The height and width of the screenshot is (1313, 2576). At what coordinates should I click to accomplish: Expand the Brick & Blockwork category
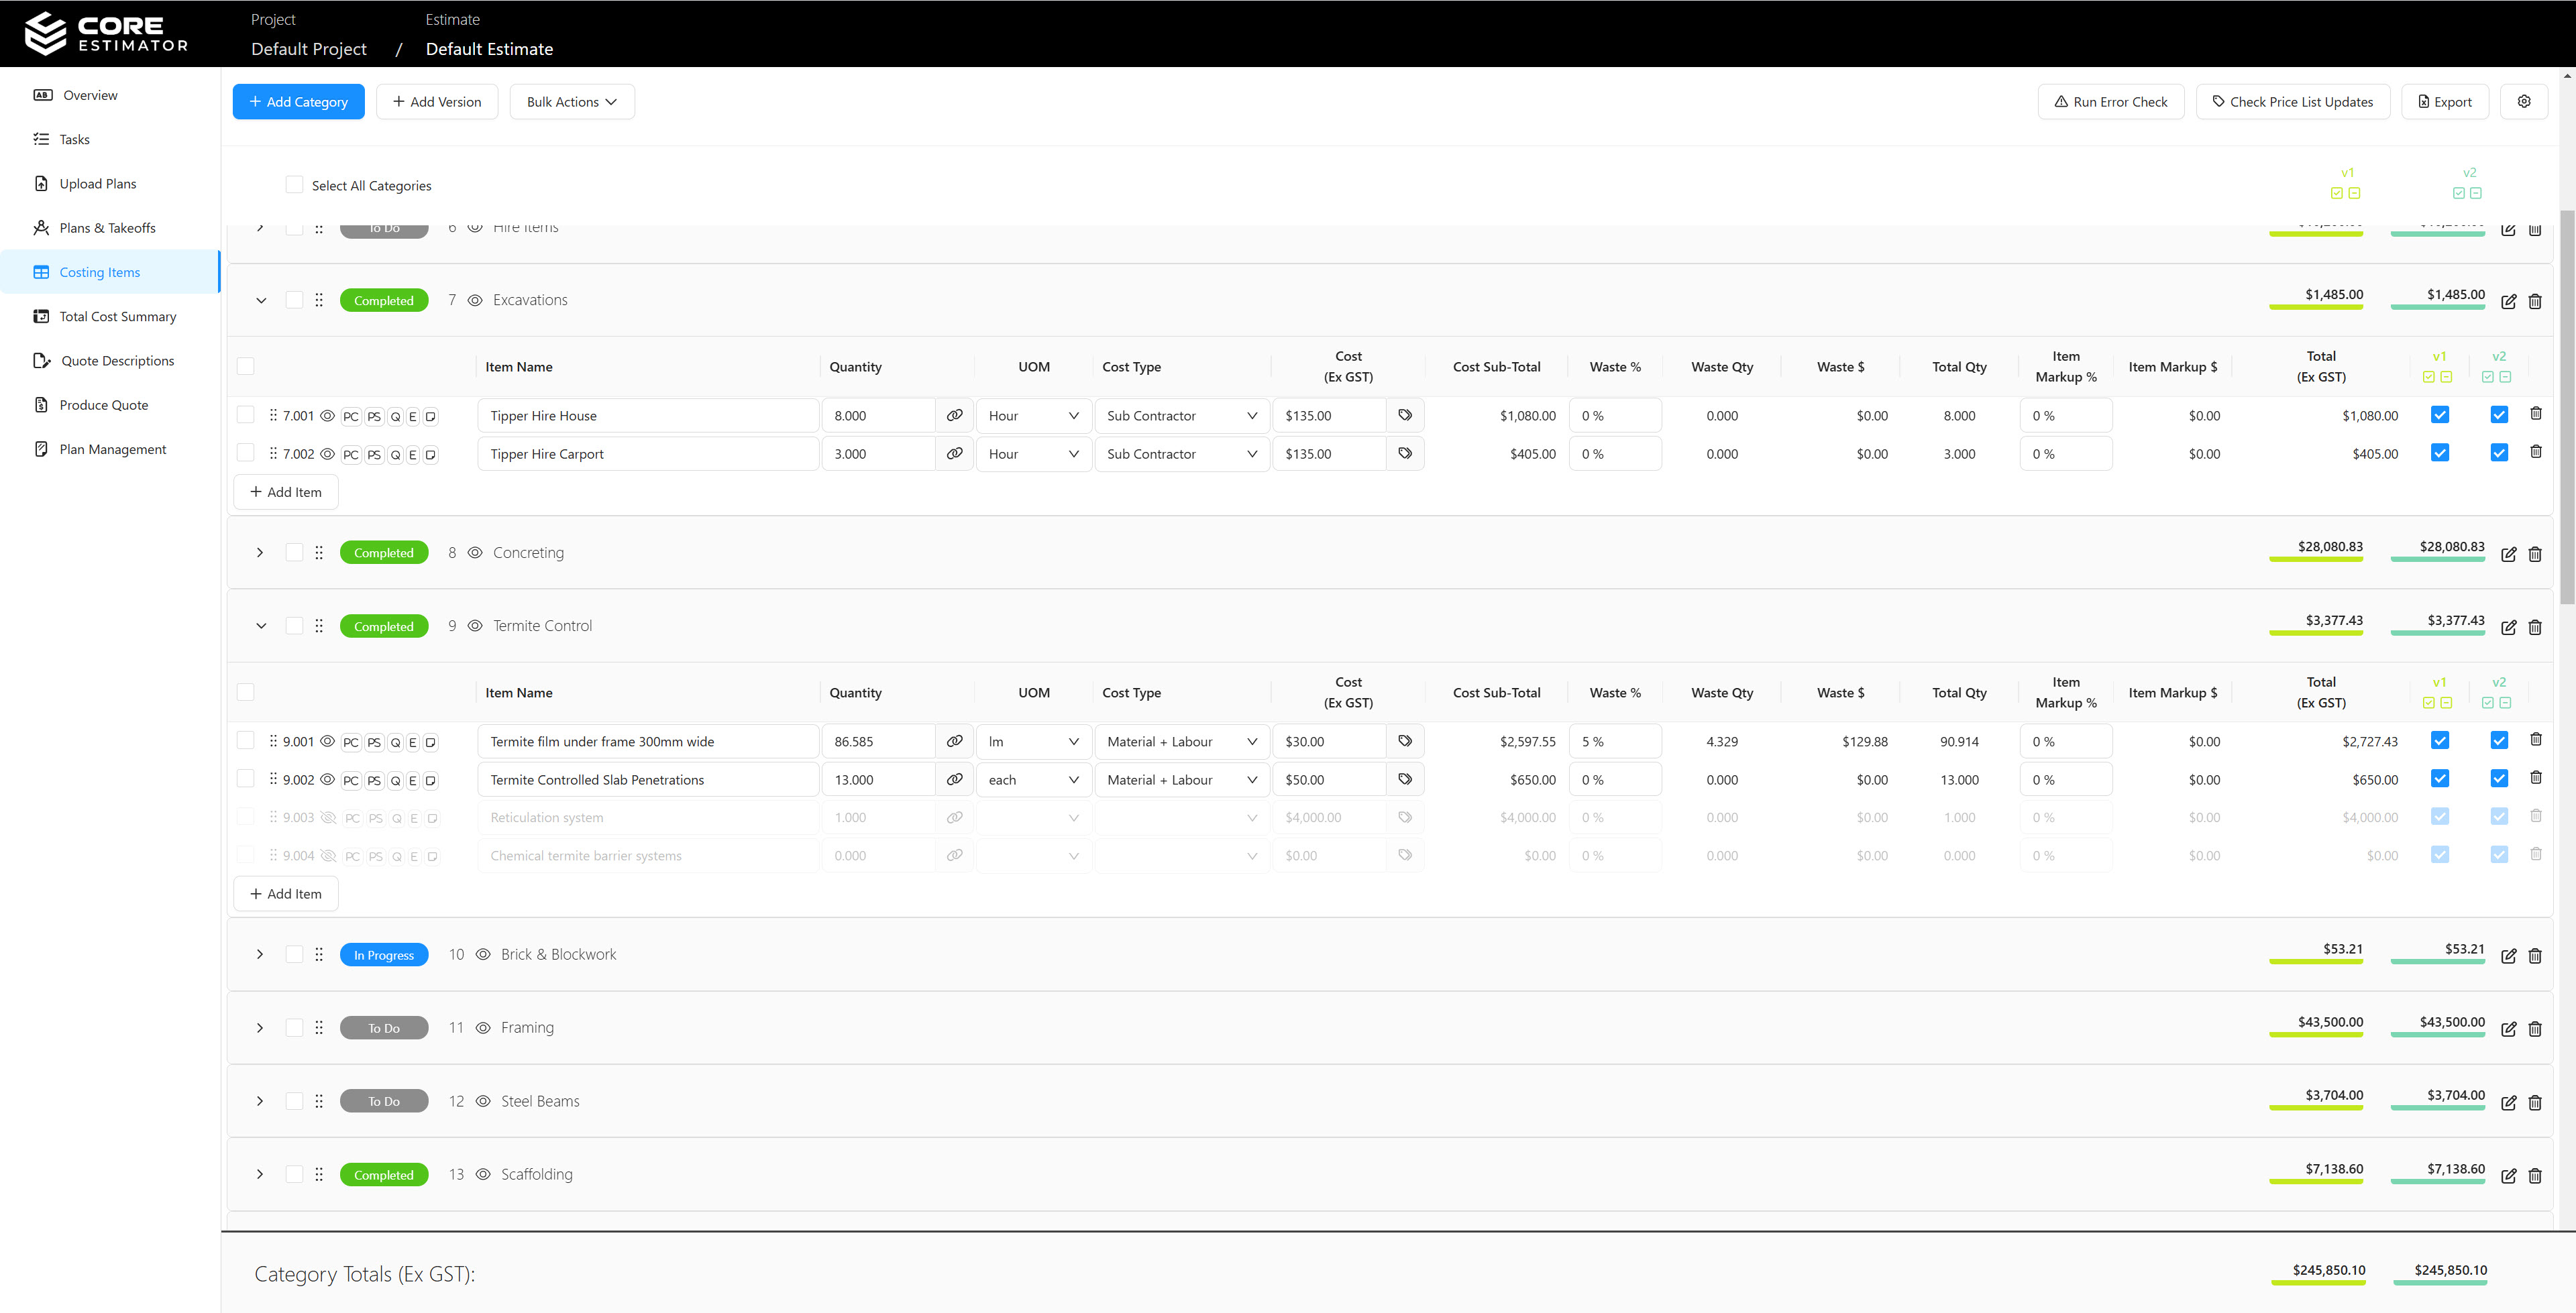point(260,955)
